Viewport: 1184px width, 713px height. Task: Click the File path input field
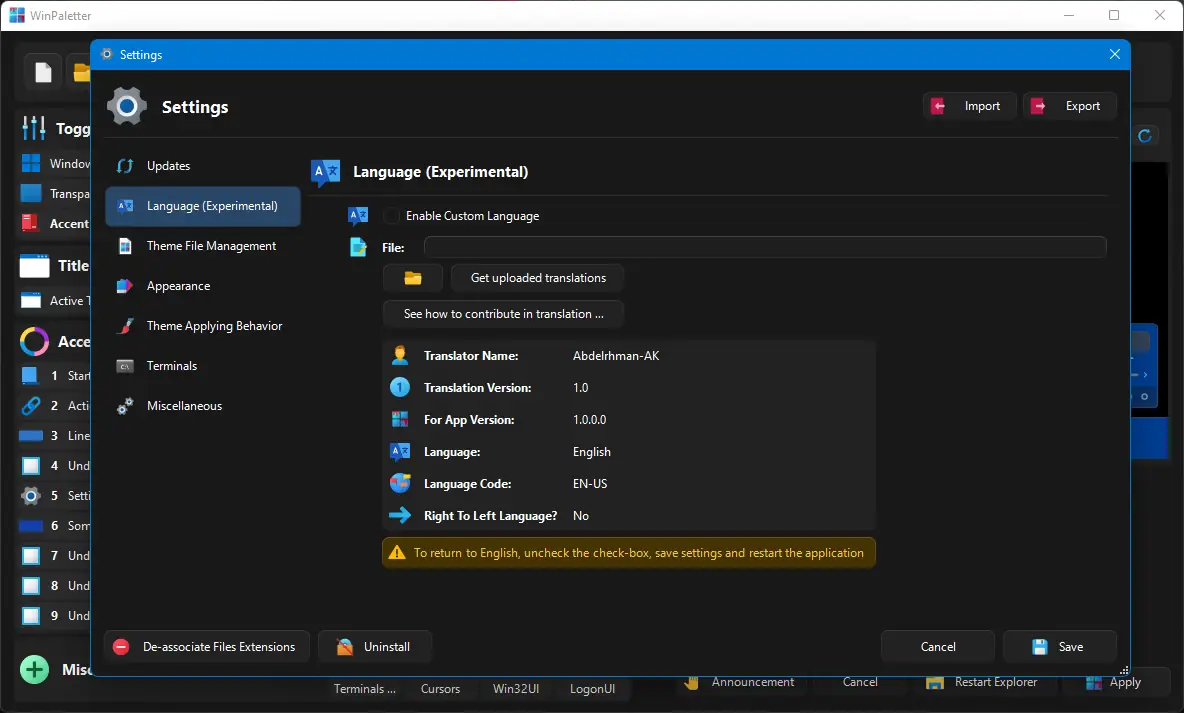[765, 247]
